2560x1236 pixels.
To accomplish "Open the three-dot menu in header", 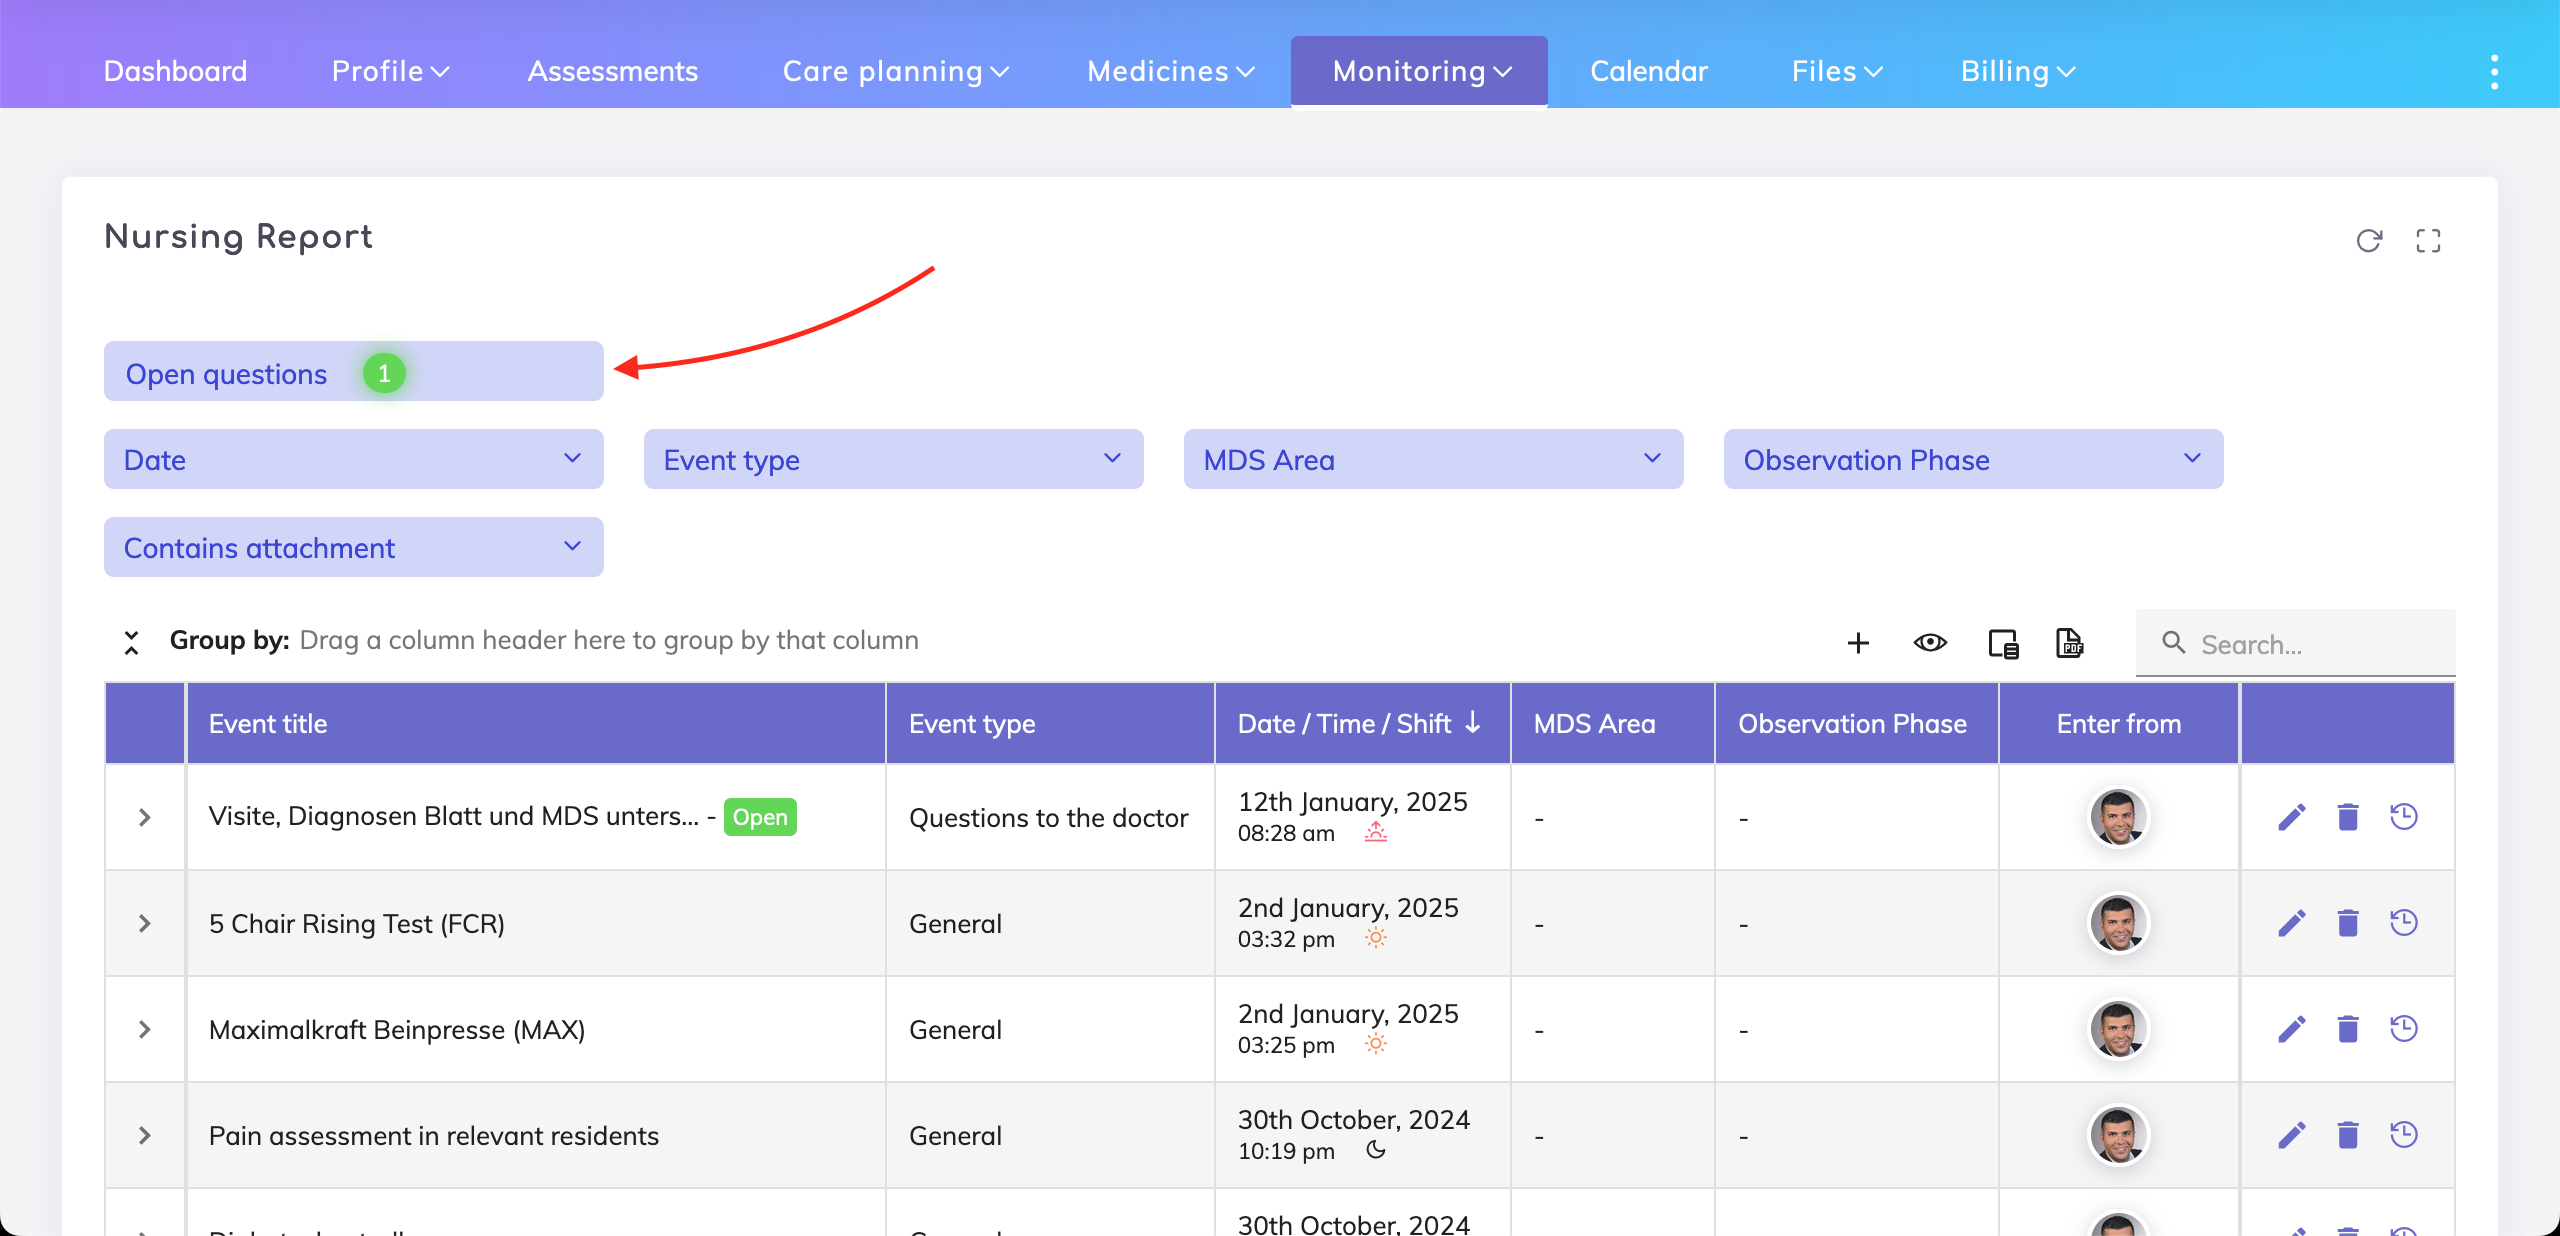I will tap(2494, 72).
